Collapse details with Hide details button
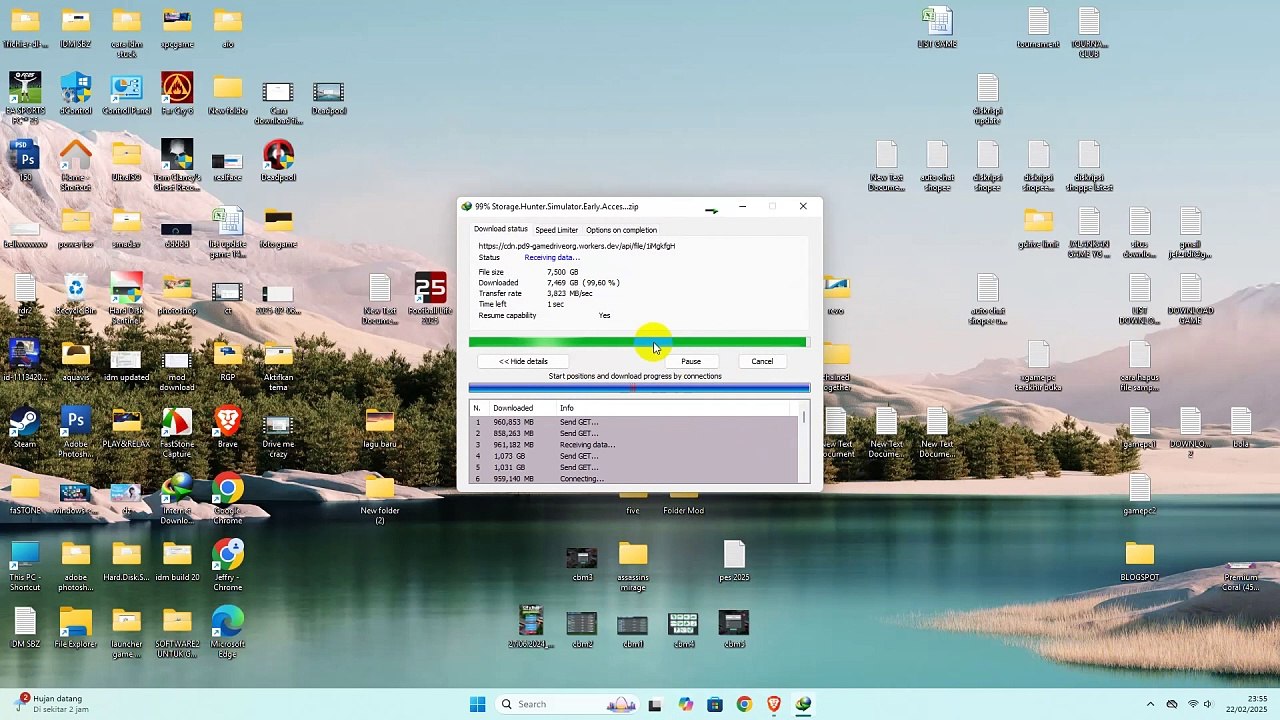The height and width of the screenshot is (720, 1280). pos(523,361)
